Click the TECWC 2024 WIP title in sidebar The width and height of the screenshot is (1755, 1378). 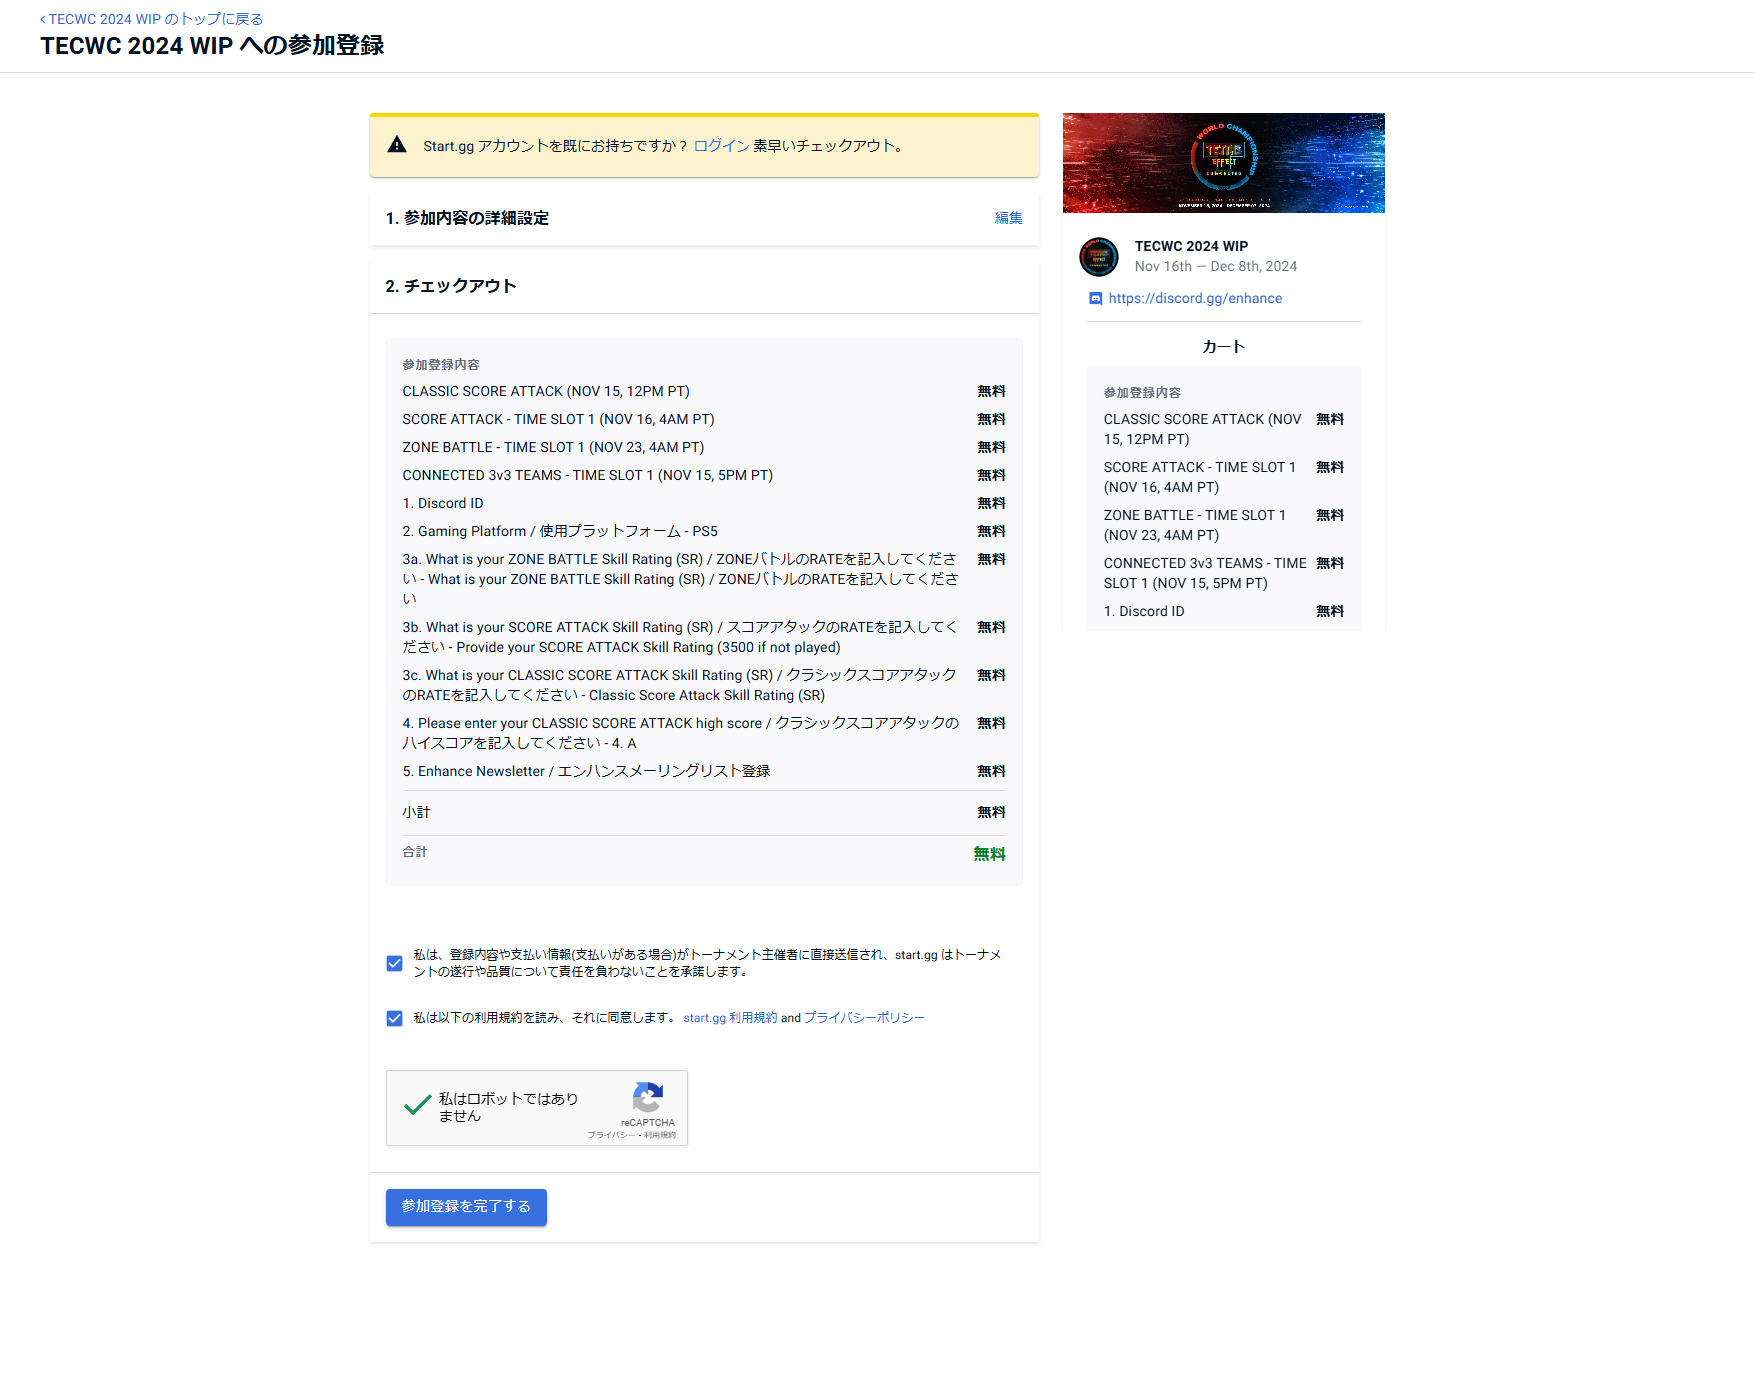[x=1191, y=246]
